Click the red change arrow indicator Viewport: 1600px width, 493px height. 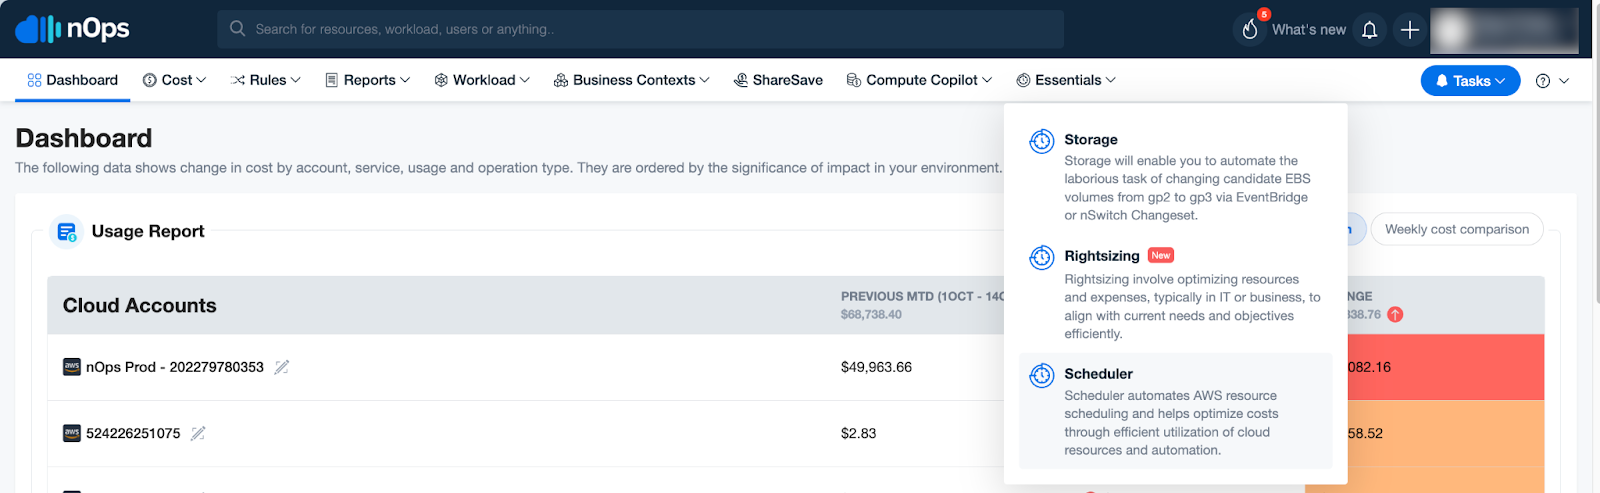coord(1395,314)
